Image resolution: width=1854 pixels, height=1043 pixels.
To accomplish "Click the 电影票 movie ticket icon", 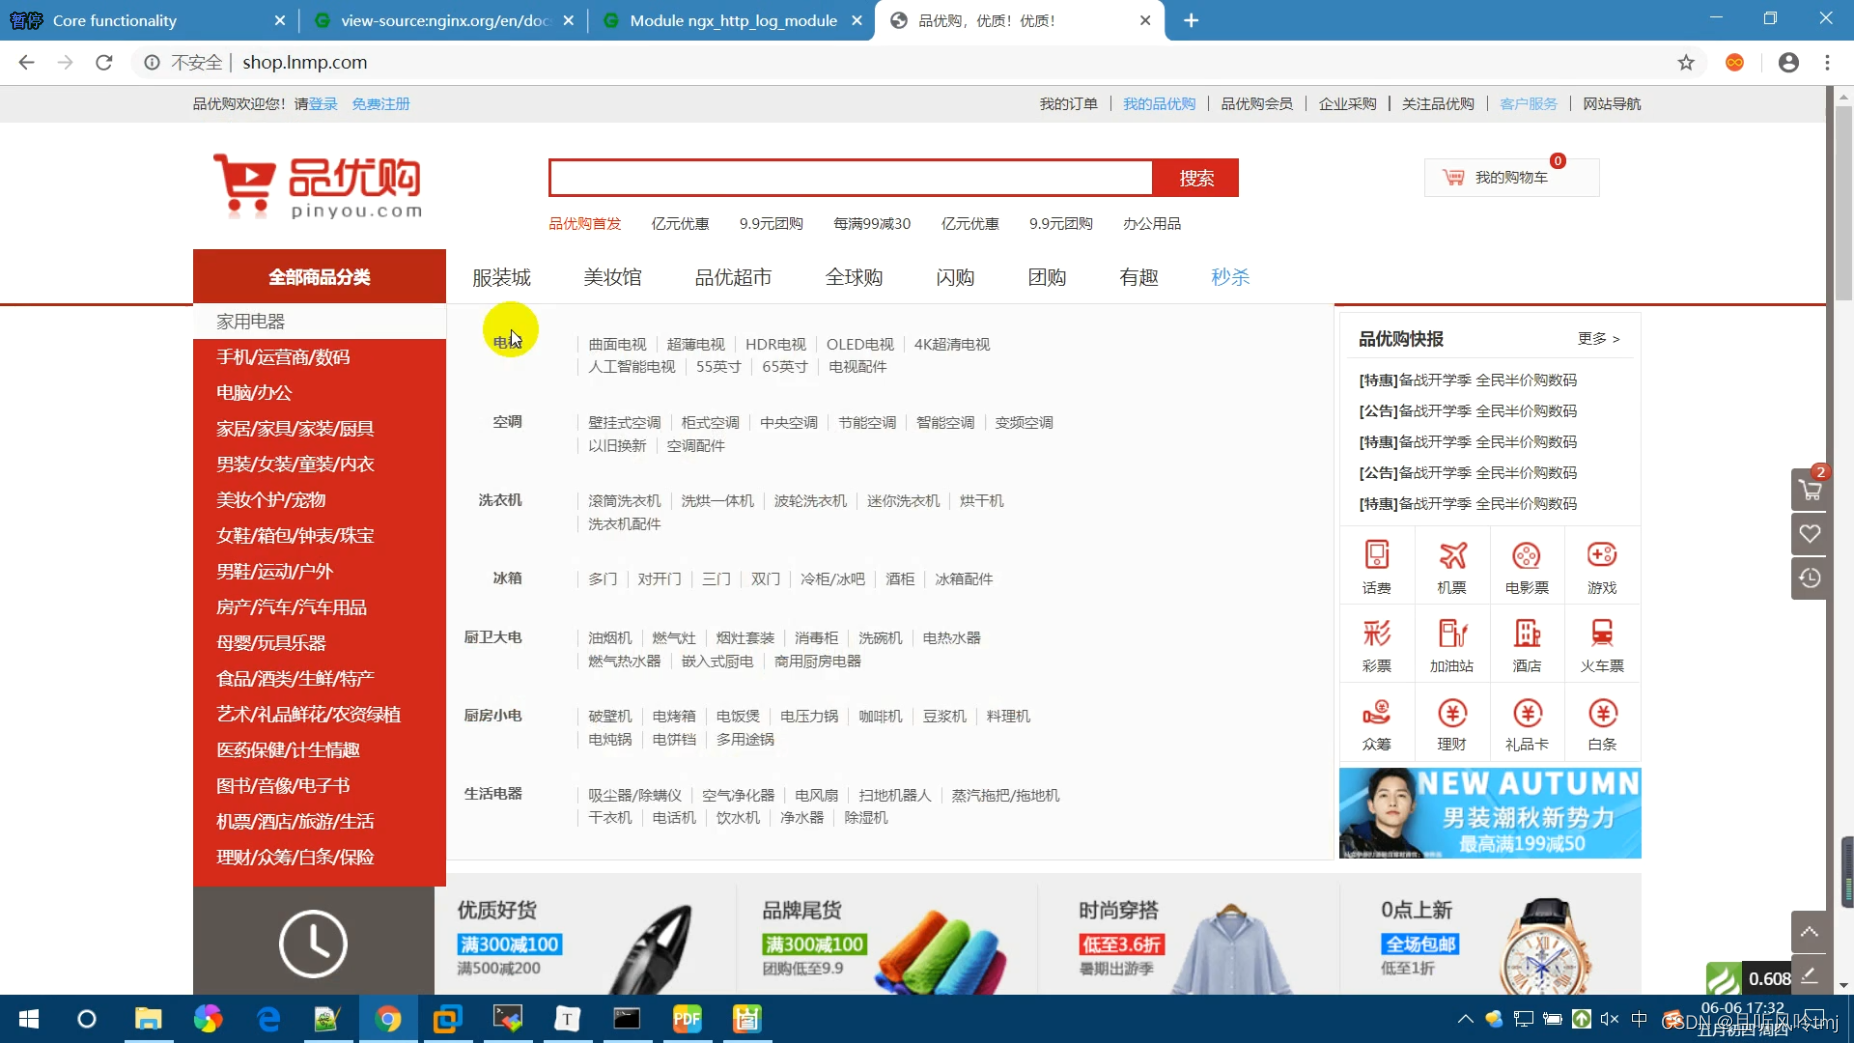I will (x=1526, y=564).
